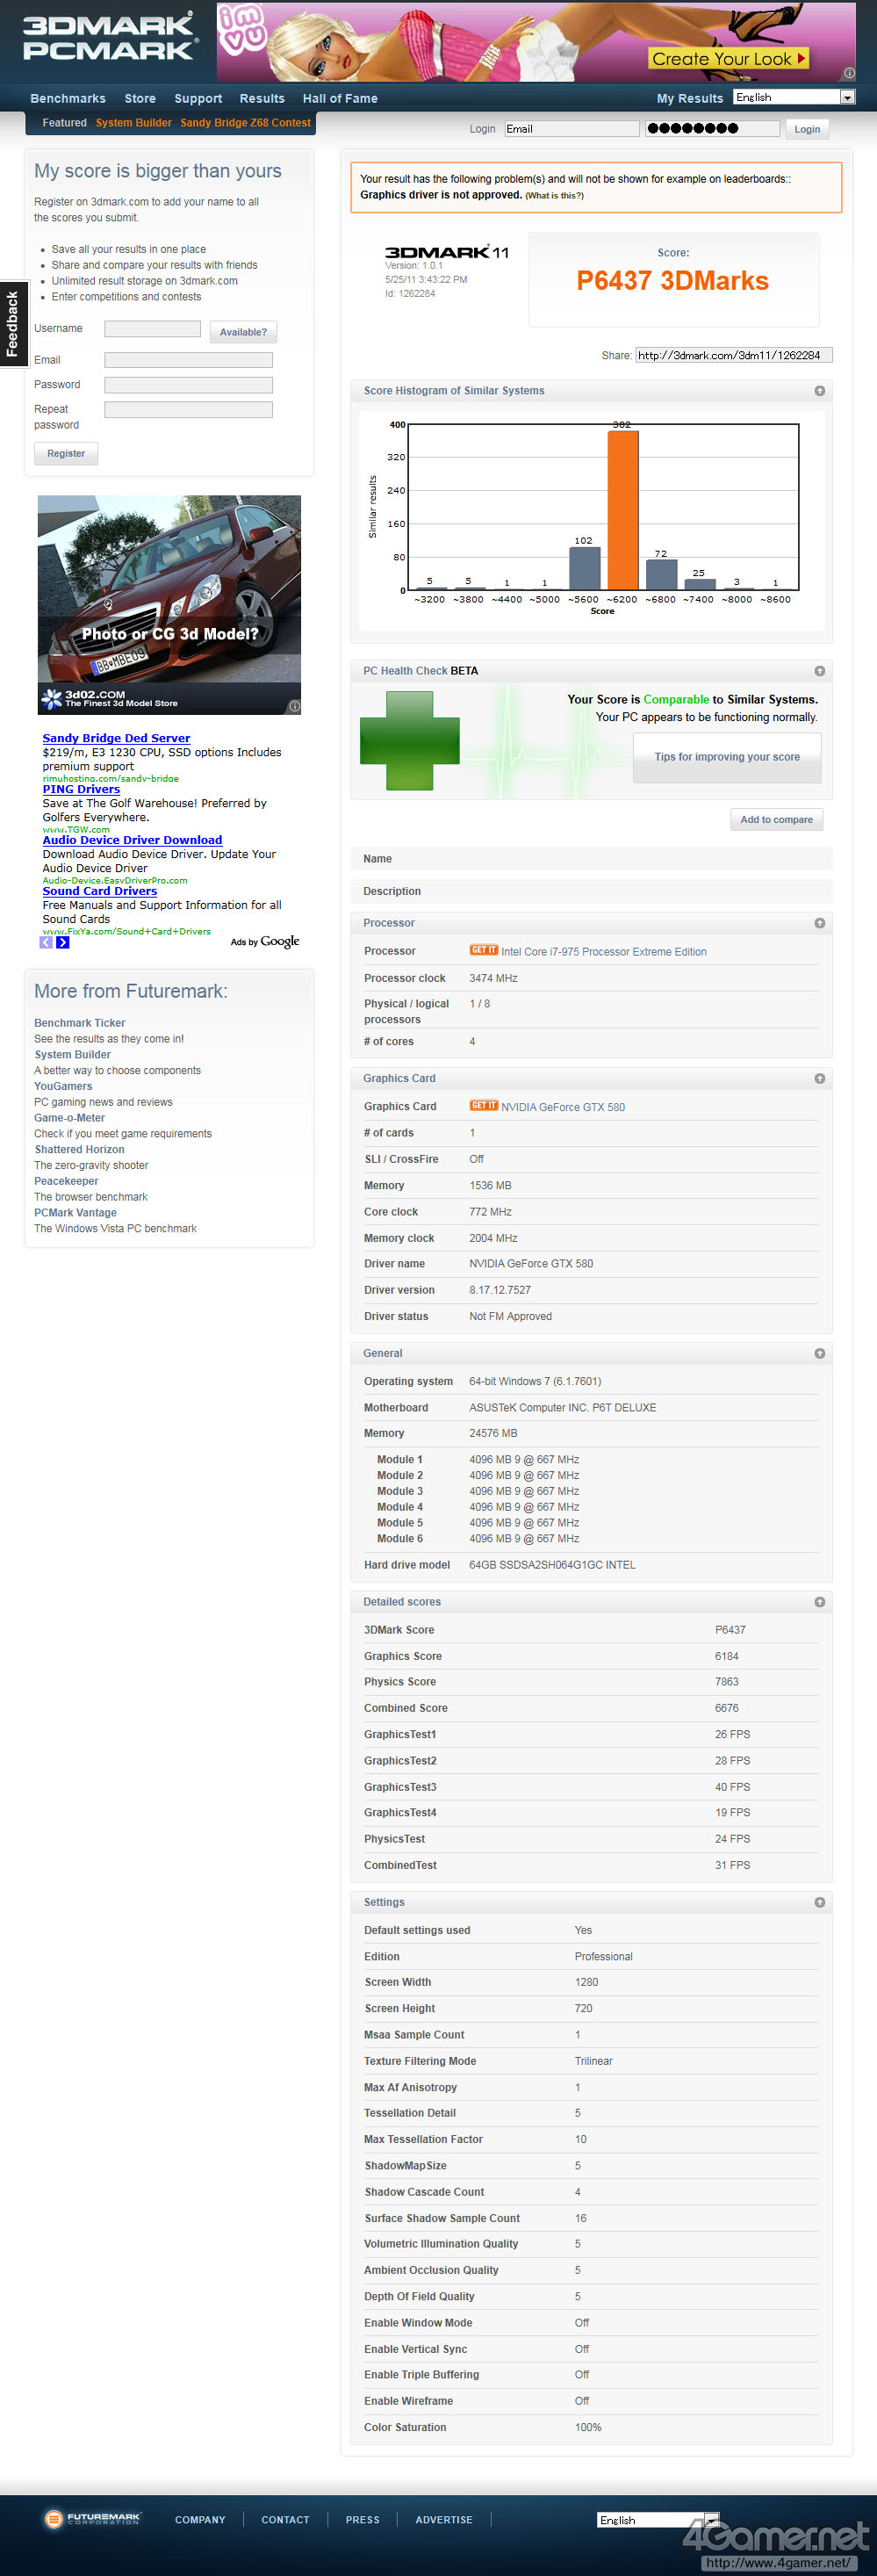Image resolution: width=877 pixels, height=2576 pixels.
Task: Collapse the Graphics Card section arrow
Action: (x=819, y=1079)
